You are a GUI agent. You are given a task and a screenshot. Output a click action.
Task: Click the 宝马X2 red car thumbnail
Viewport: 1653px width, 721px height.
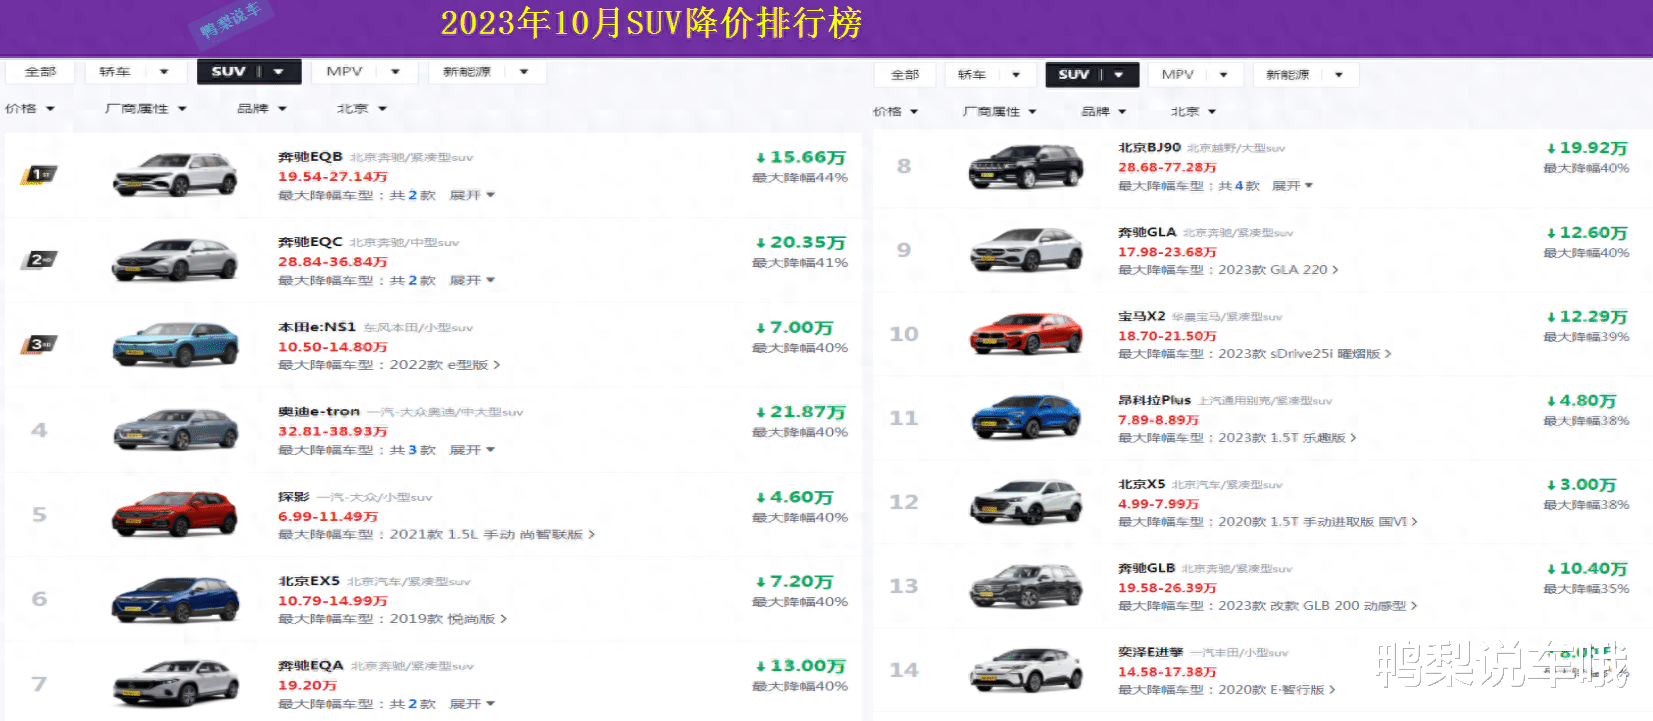pos(1027,334)
